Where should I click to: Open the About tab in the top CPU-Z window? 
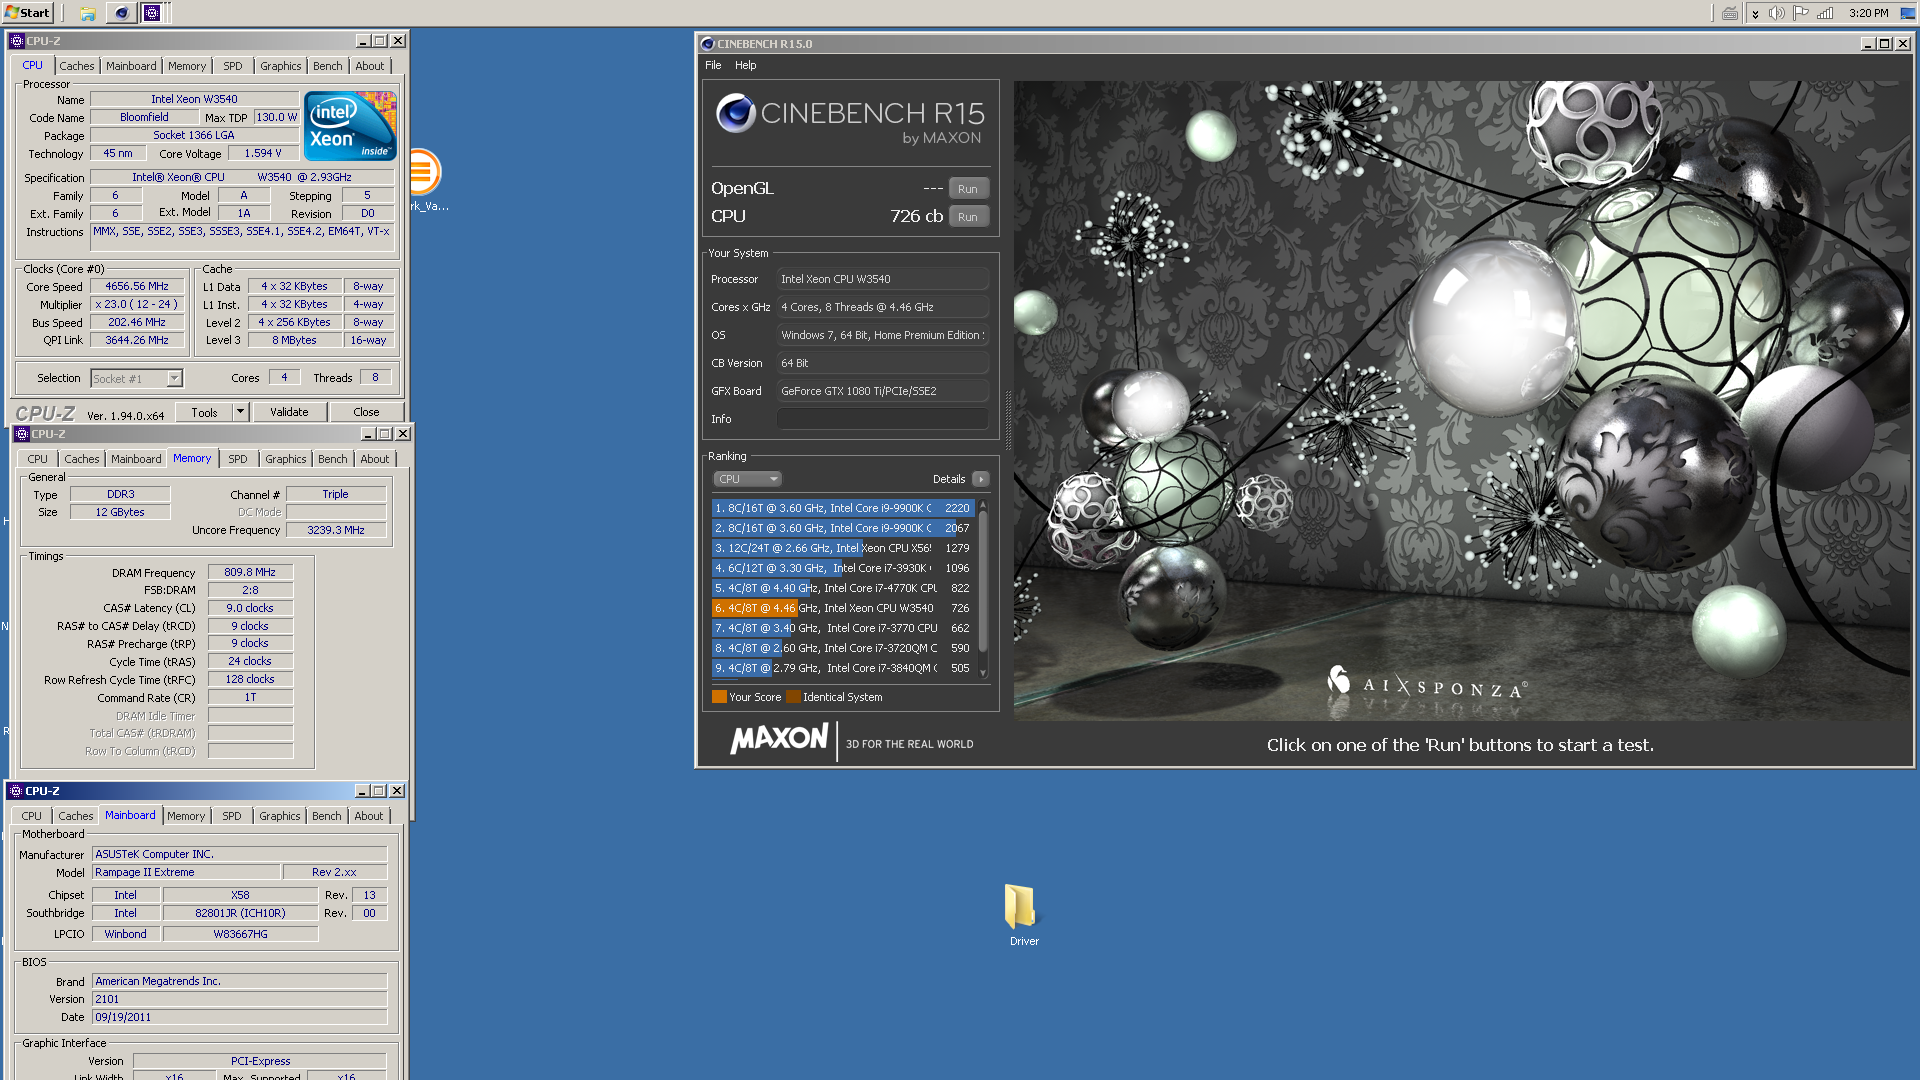369,66
